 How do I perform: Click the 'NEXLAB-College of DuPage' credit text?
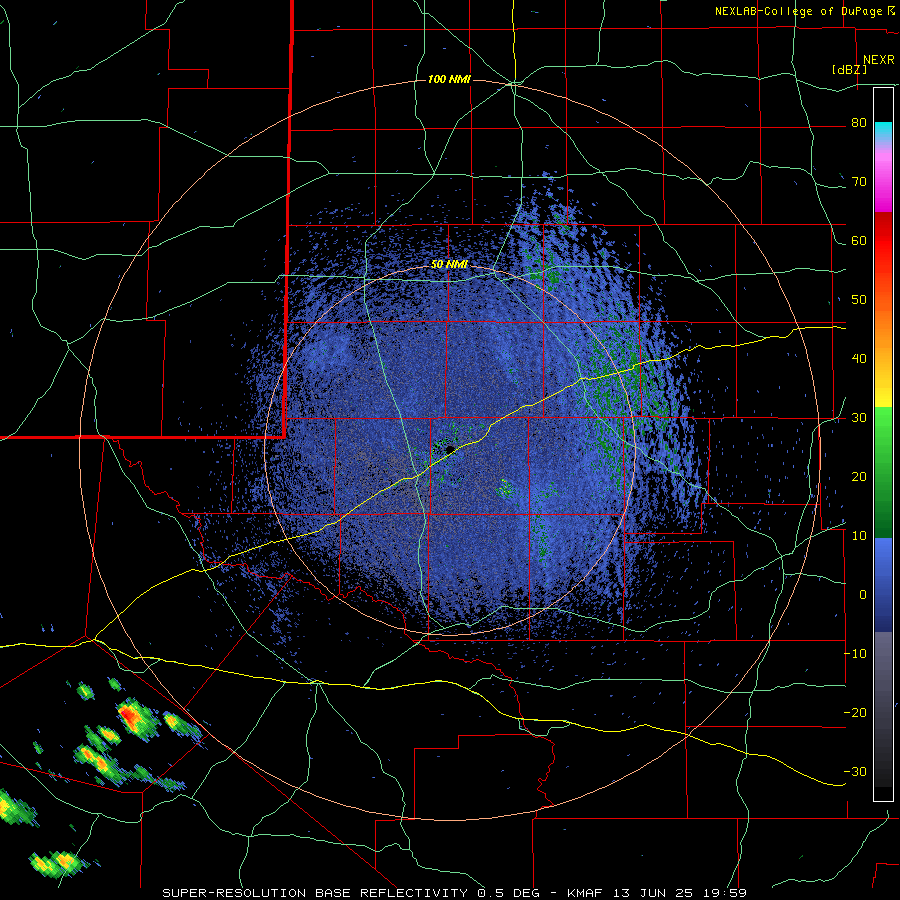pos(800,11)
